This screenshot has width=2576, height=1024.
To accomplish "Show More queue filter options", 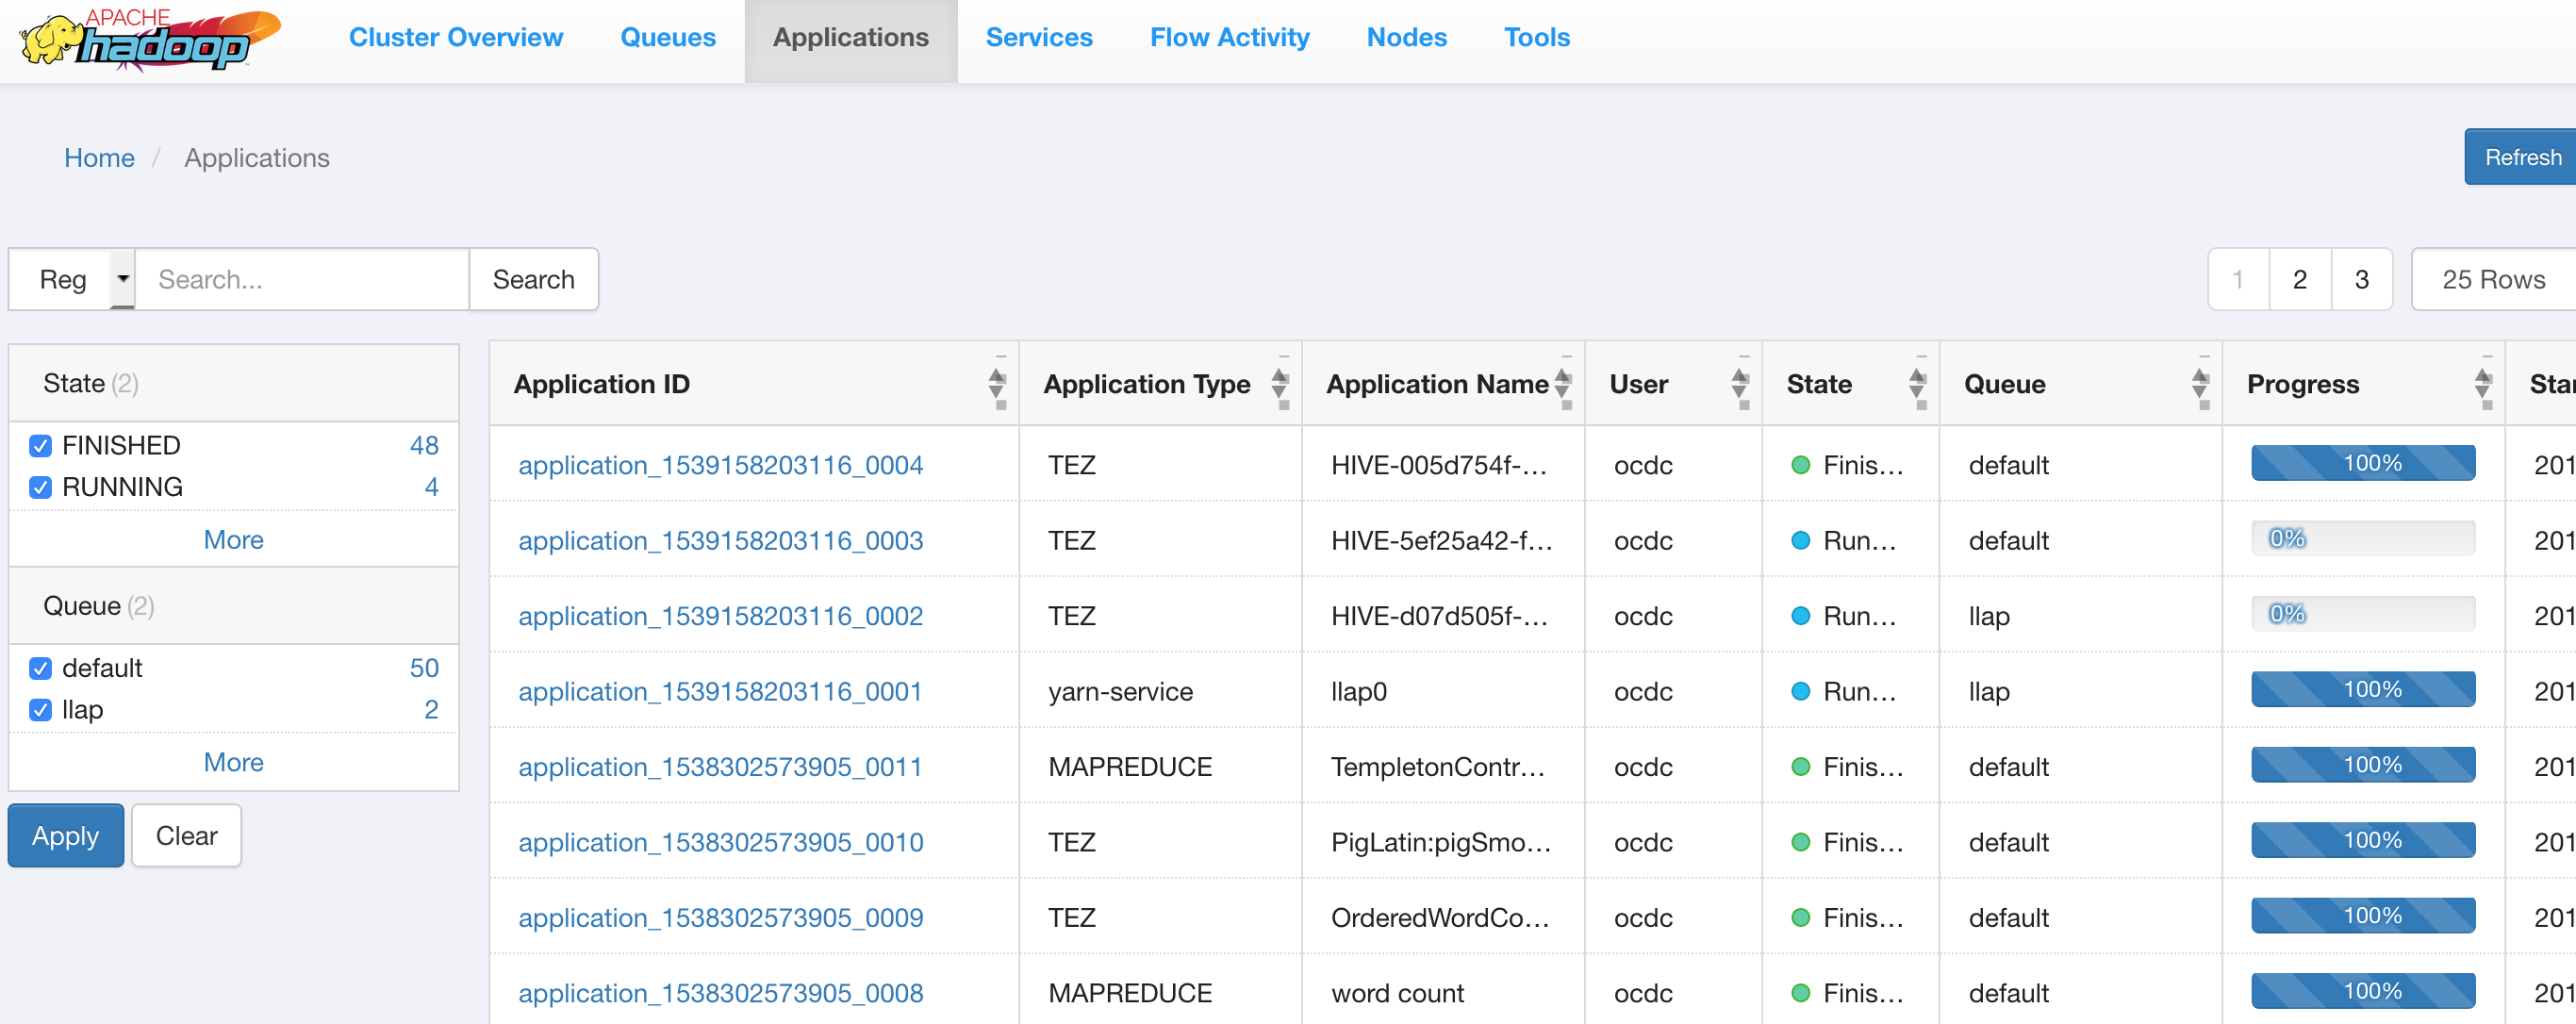I will click(x=233, y=762).
